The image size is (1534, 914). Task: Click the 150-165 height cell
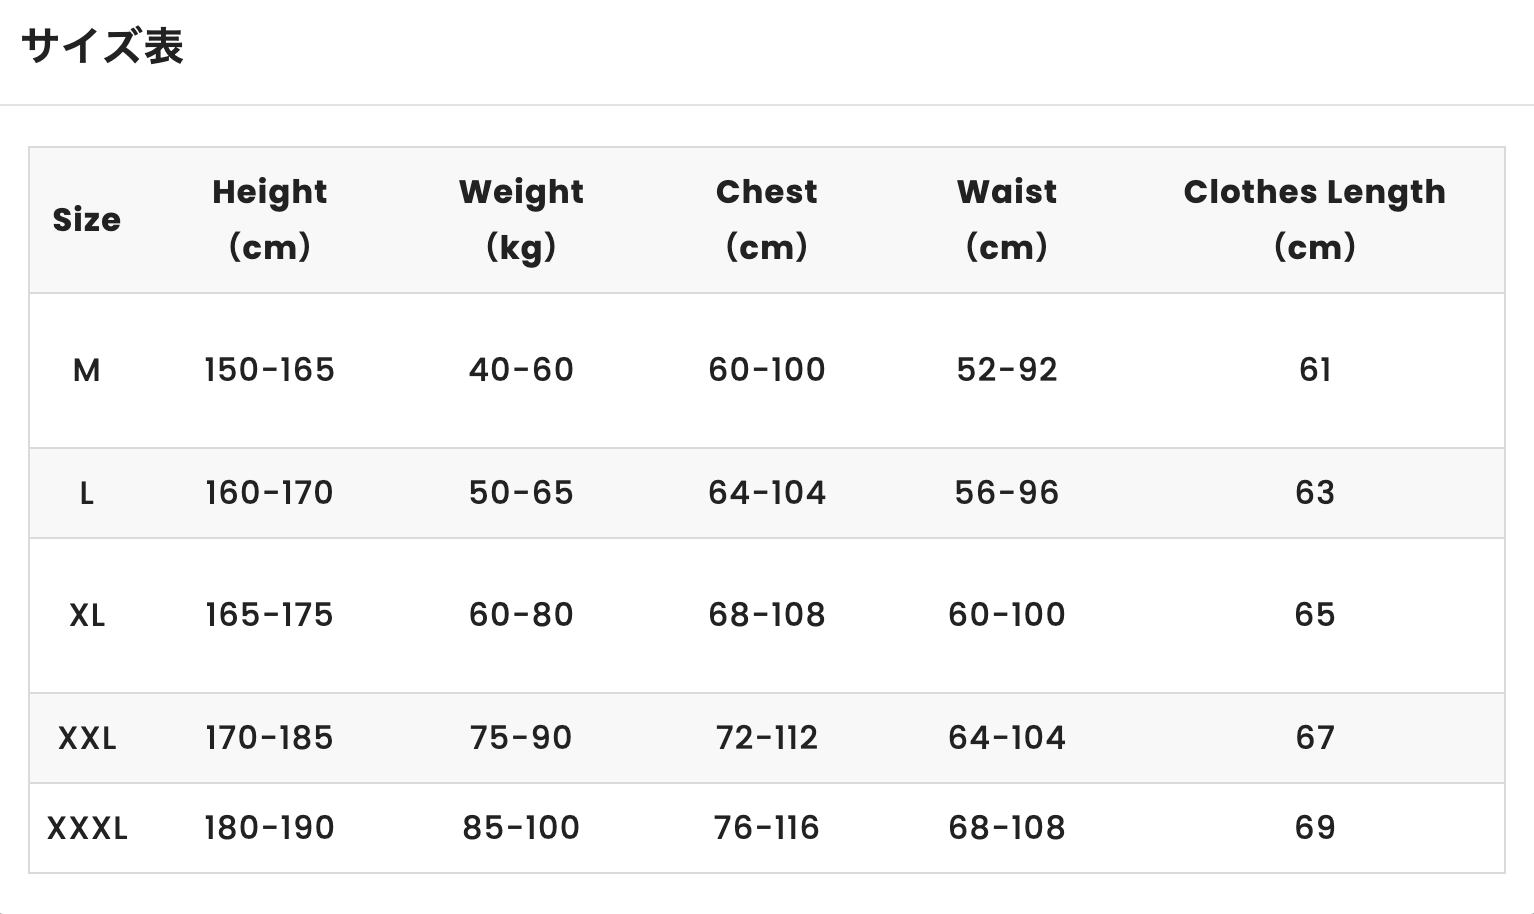(x=269, y=370)
